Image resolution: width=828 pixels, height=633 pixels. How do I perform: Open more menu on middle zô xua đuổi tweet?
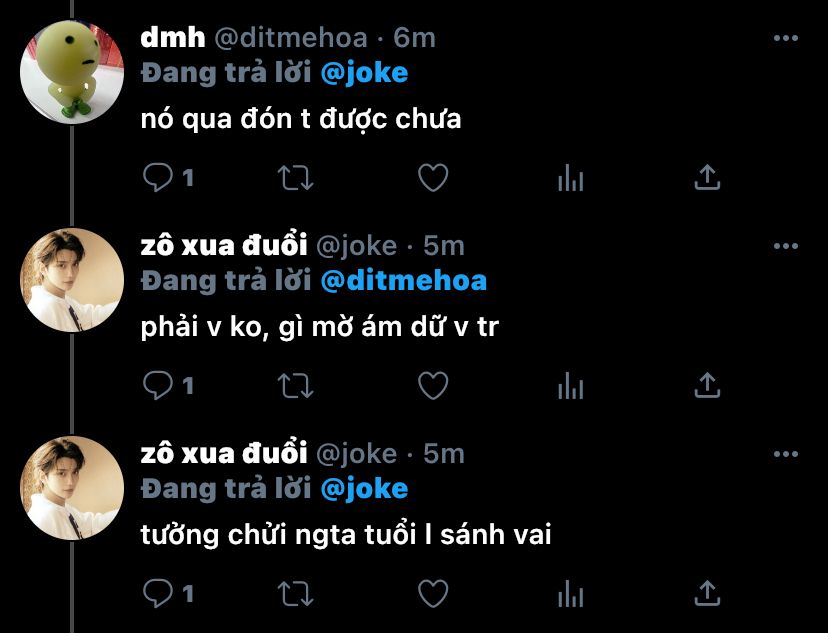pyautogui.click(x=785, y=246)
